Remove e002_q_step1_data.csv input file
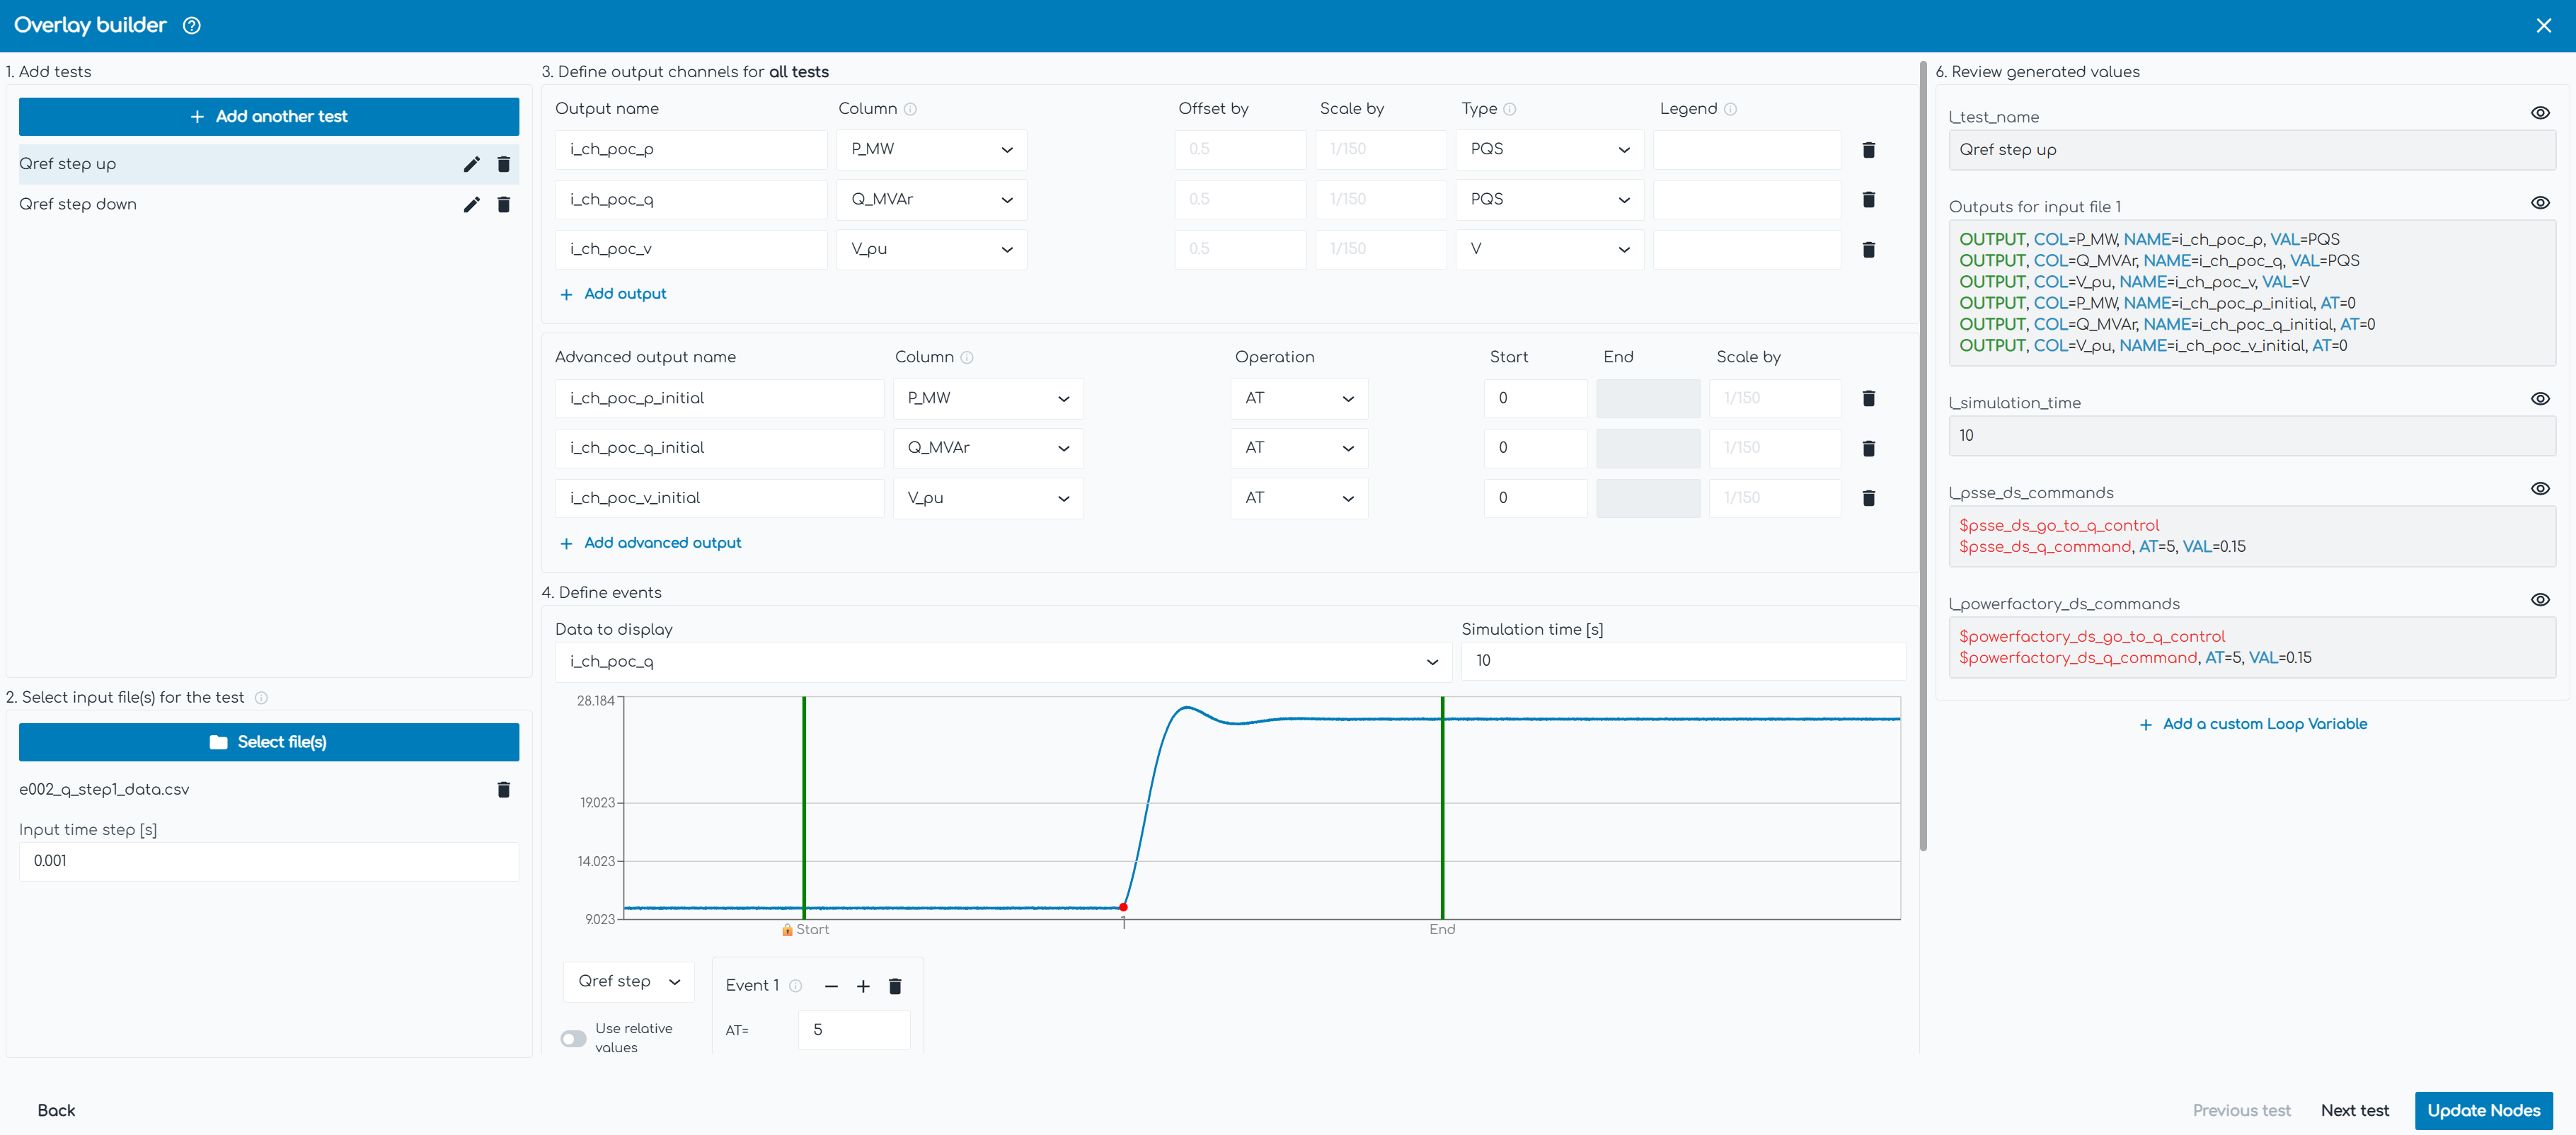The width and height of the screenshot is (2576, 1135). (x=504, y=790)
